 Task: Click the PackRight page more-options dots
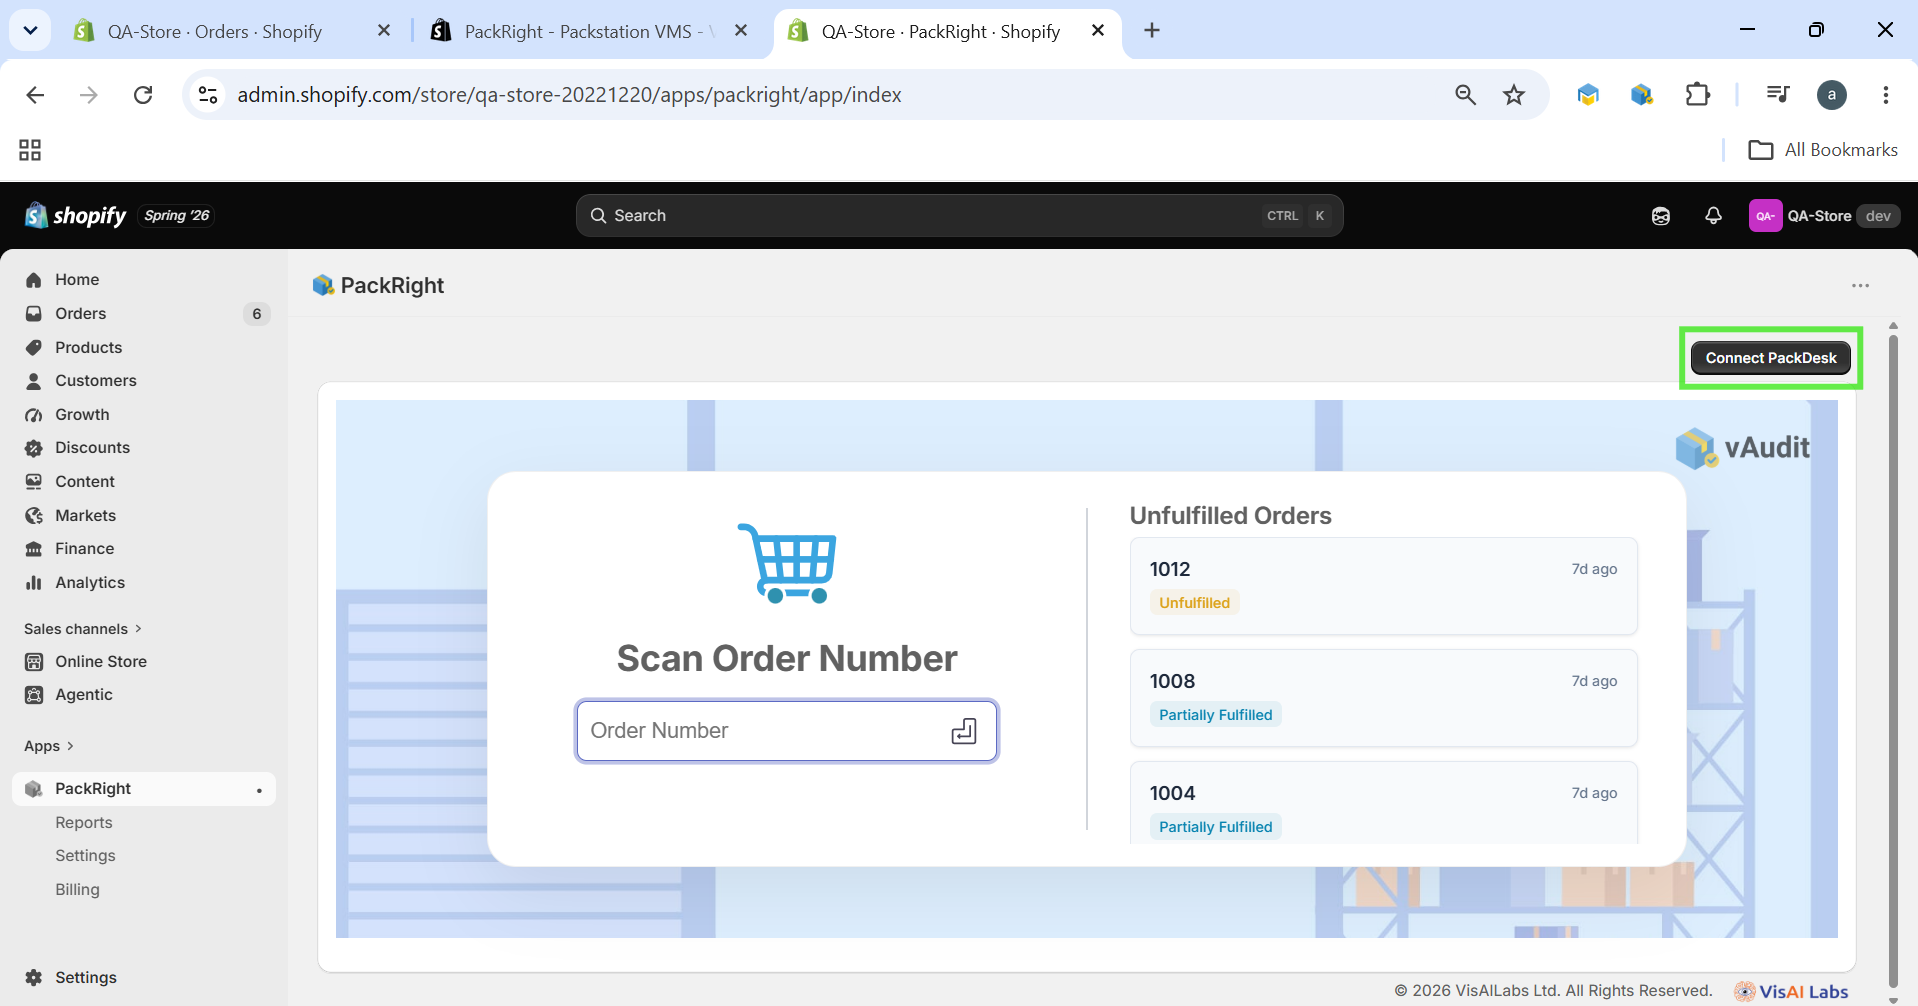pos(1860,286)
